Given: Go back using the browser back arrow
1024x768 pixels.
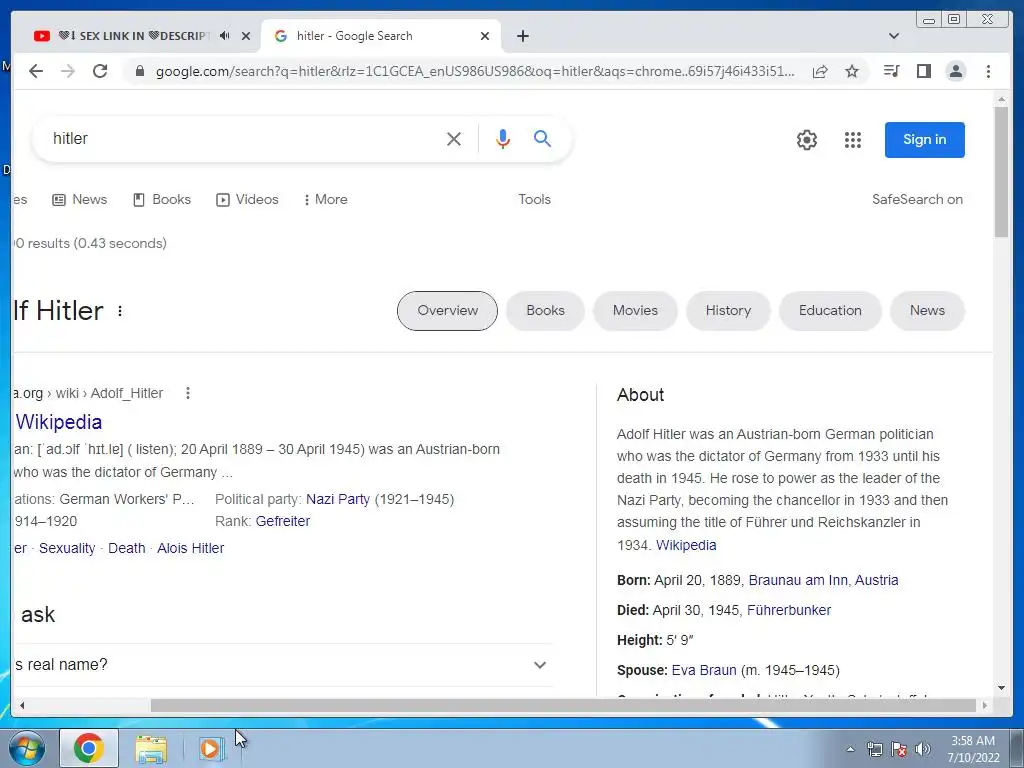Looking at the screenshot, I should [36, 71].
